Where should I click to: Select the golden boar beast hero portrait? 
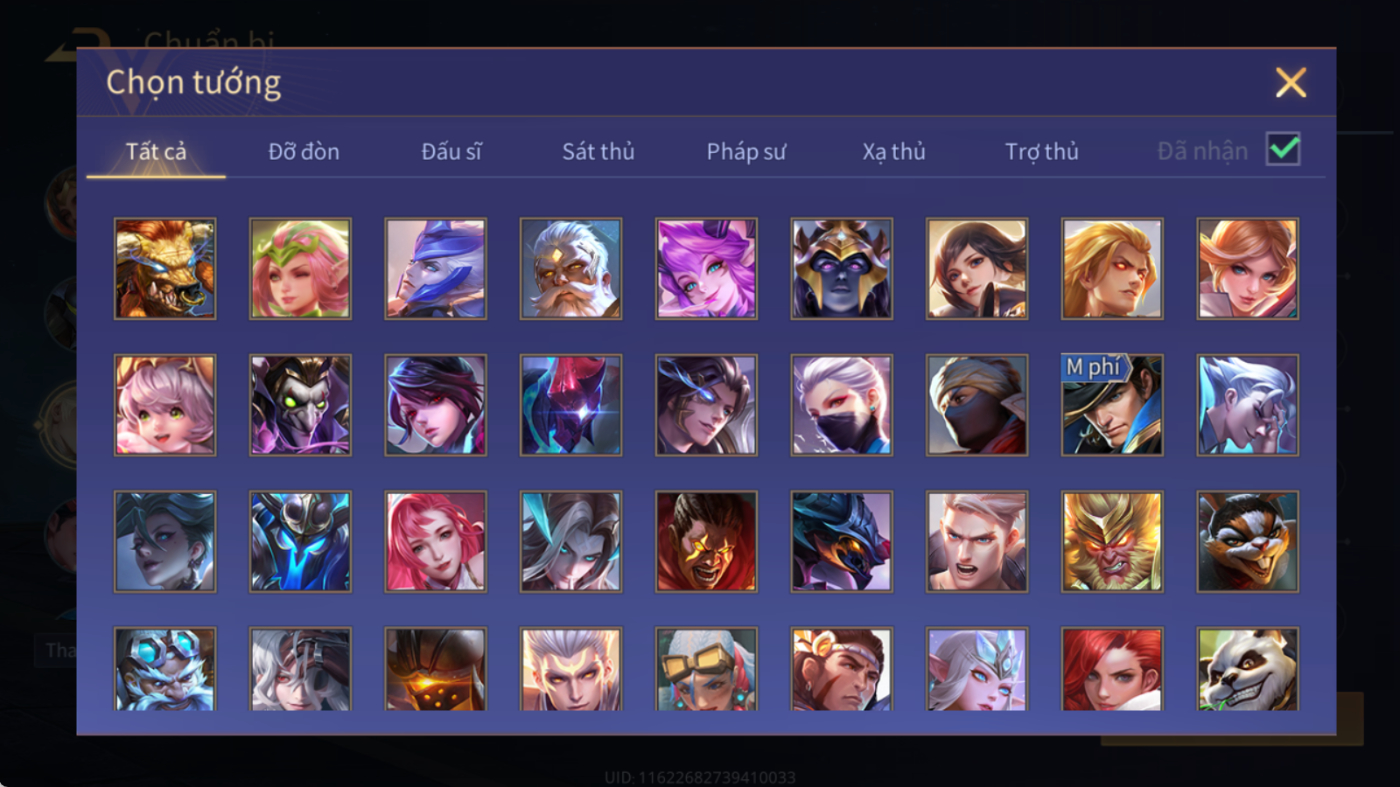[x=165, y=269]
